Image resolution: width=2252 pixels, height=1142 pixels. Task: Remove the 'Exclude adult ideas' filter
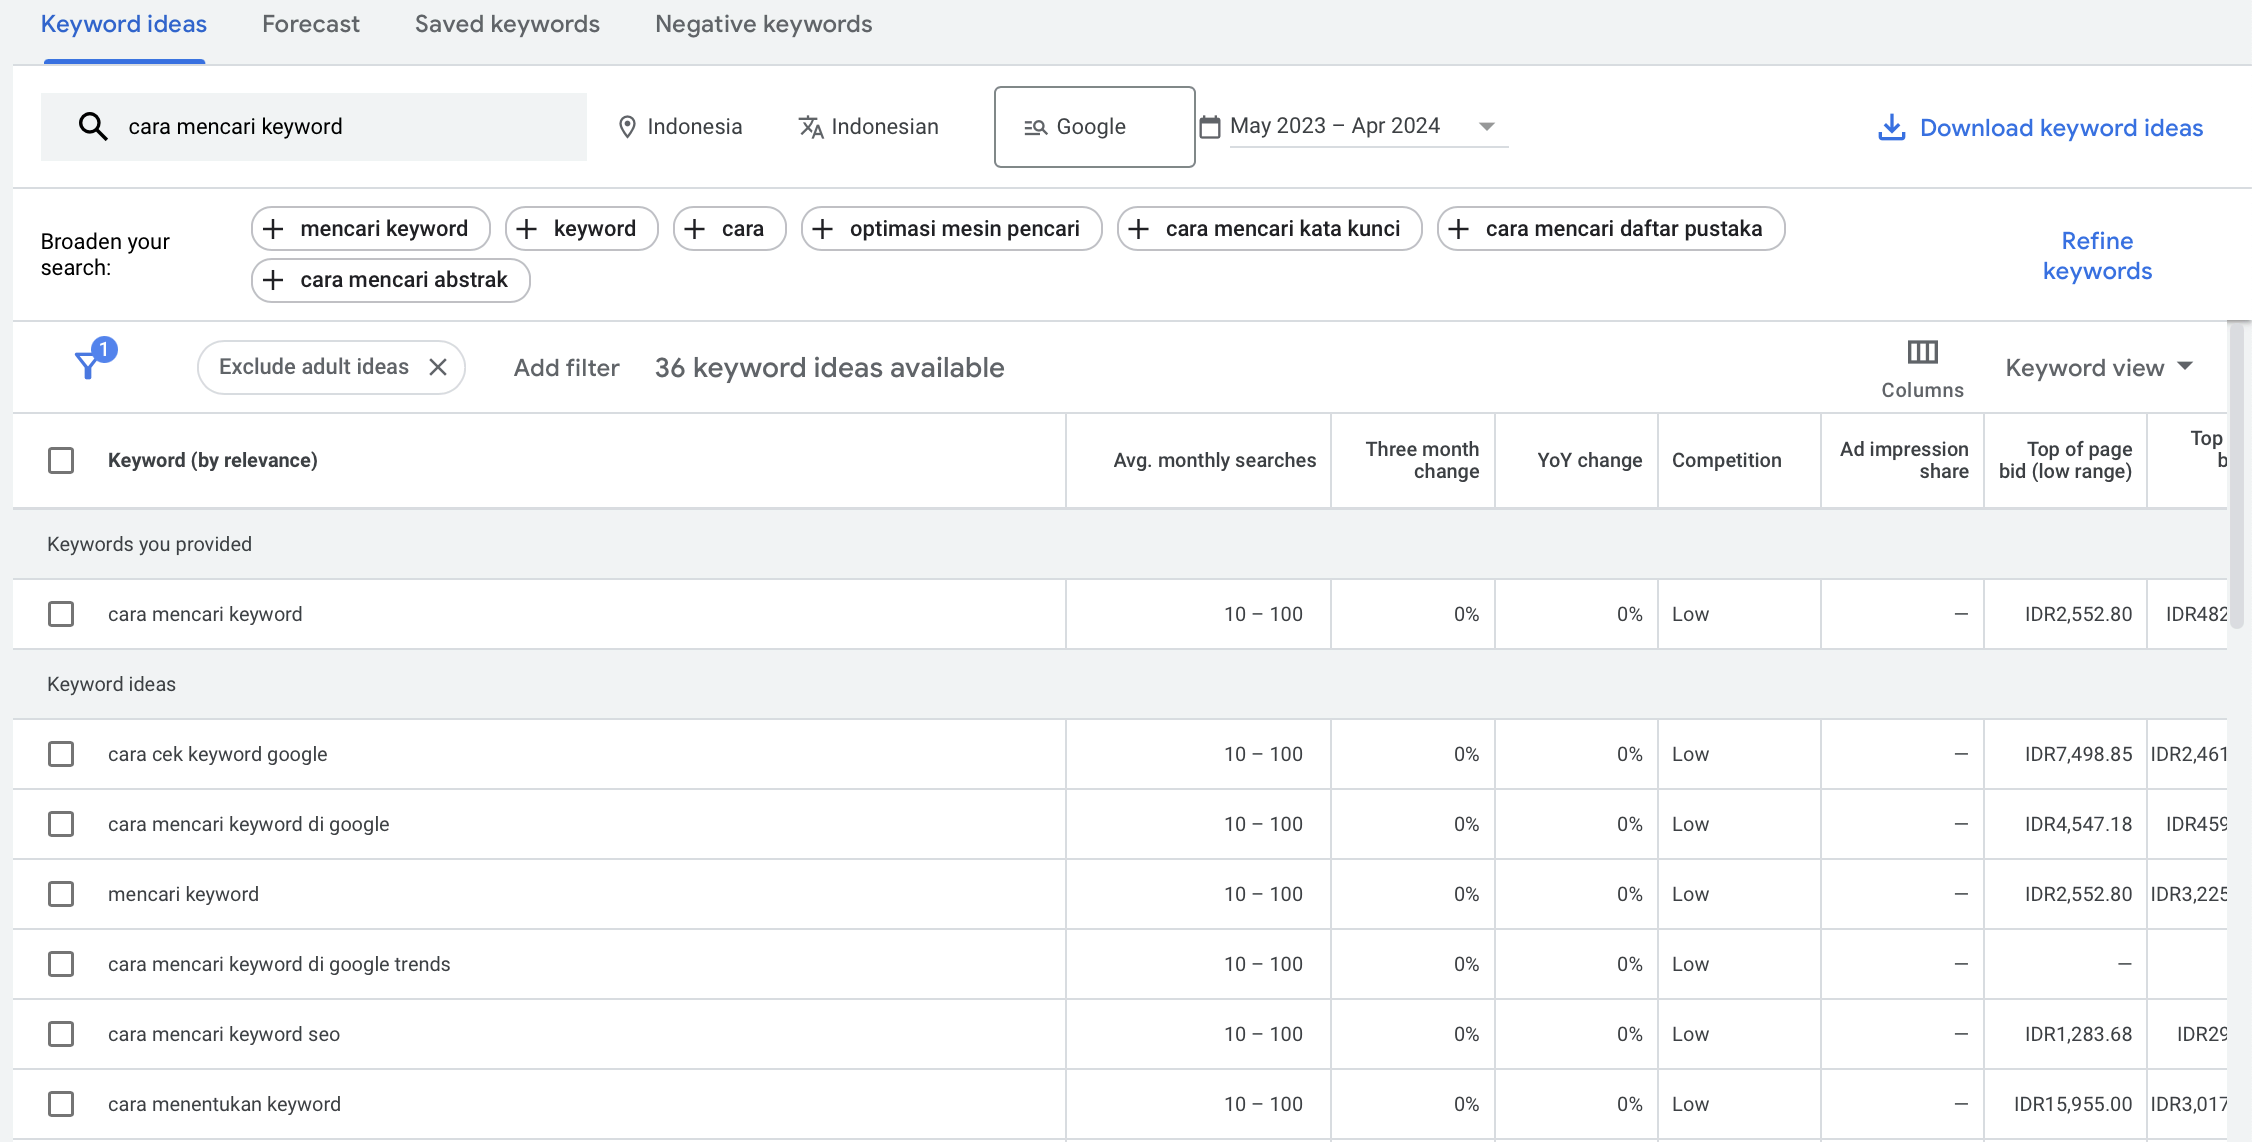[x=438, y=367]
